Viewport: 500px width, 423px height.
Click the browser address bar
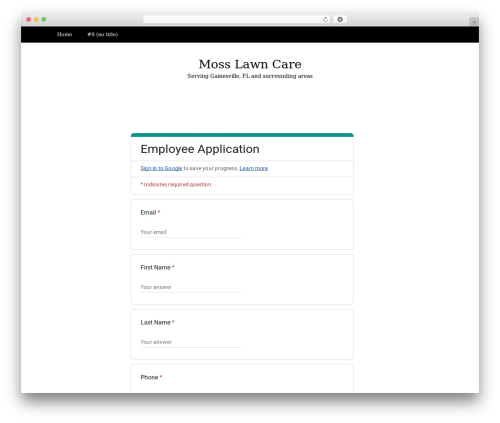click(237, 19)
